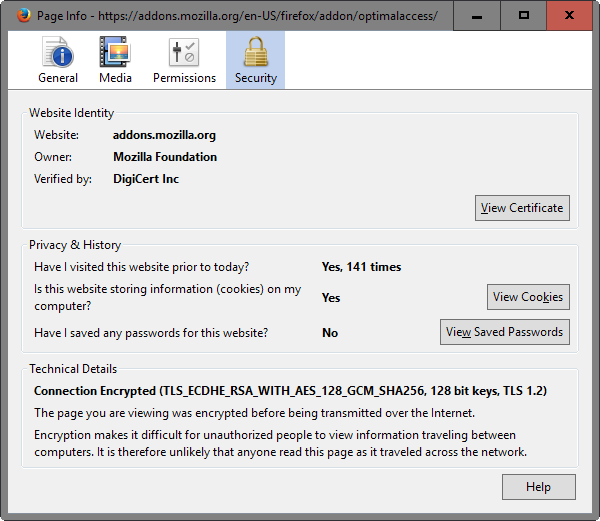Click the 'Website:' label
Viewport: 600px width, 521px height.
coord(56,135)
